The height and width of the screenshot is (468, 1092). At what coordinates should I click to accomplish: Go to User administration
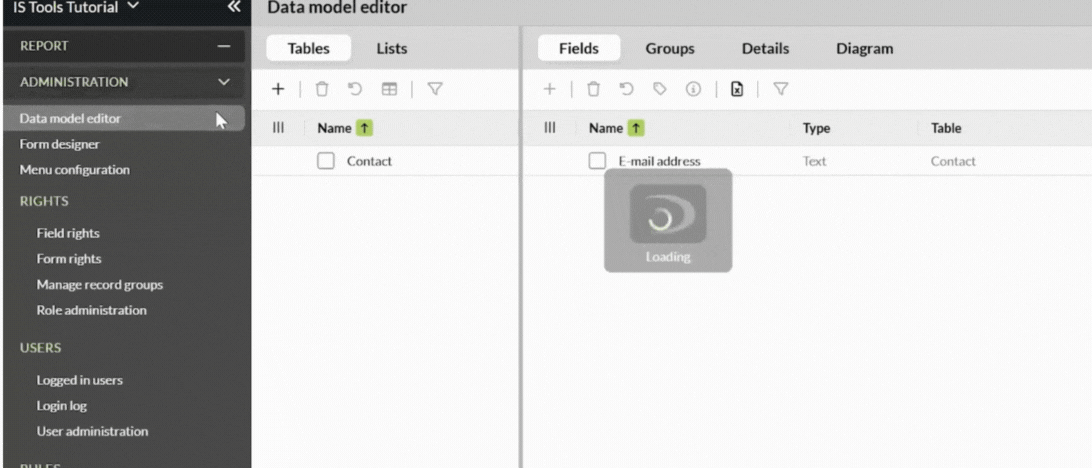tap(92, 432)
